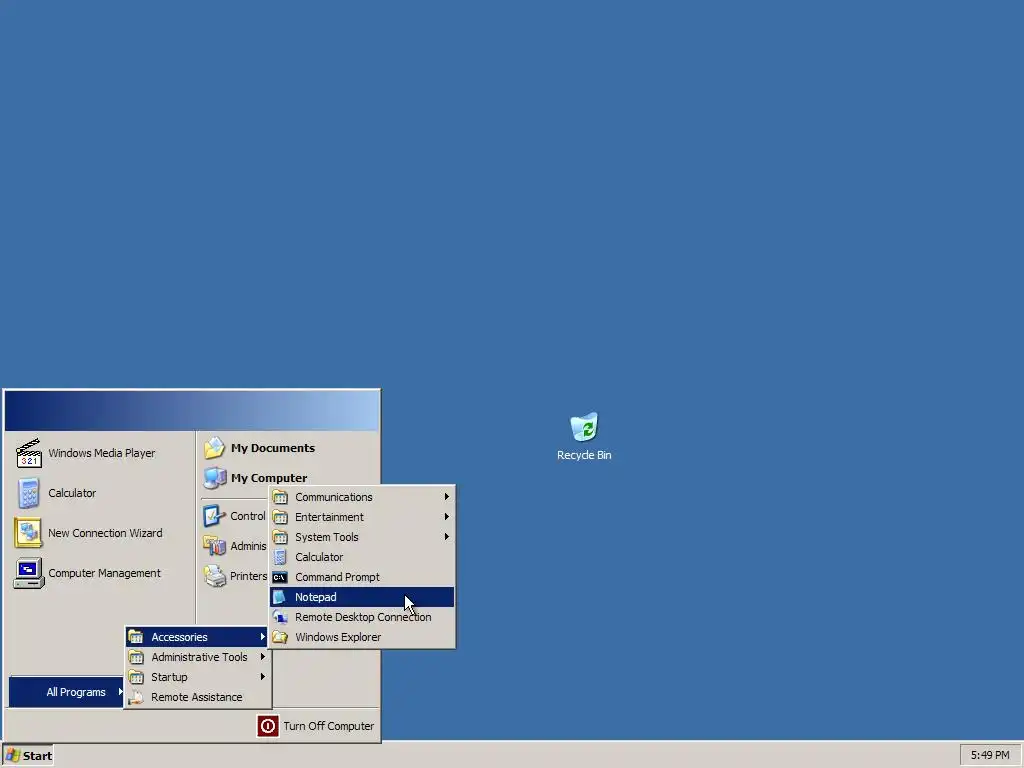Click Administrative Tools folder icon in programs list
This screenshot has height=768, width=1024.
pyautogui.click(x=136, y=657)
